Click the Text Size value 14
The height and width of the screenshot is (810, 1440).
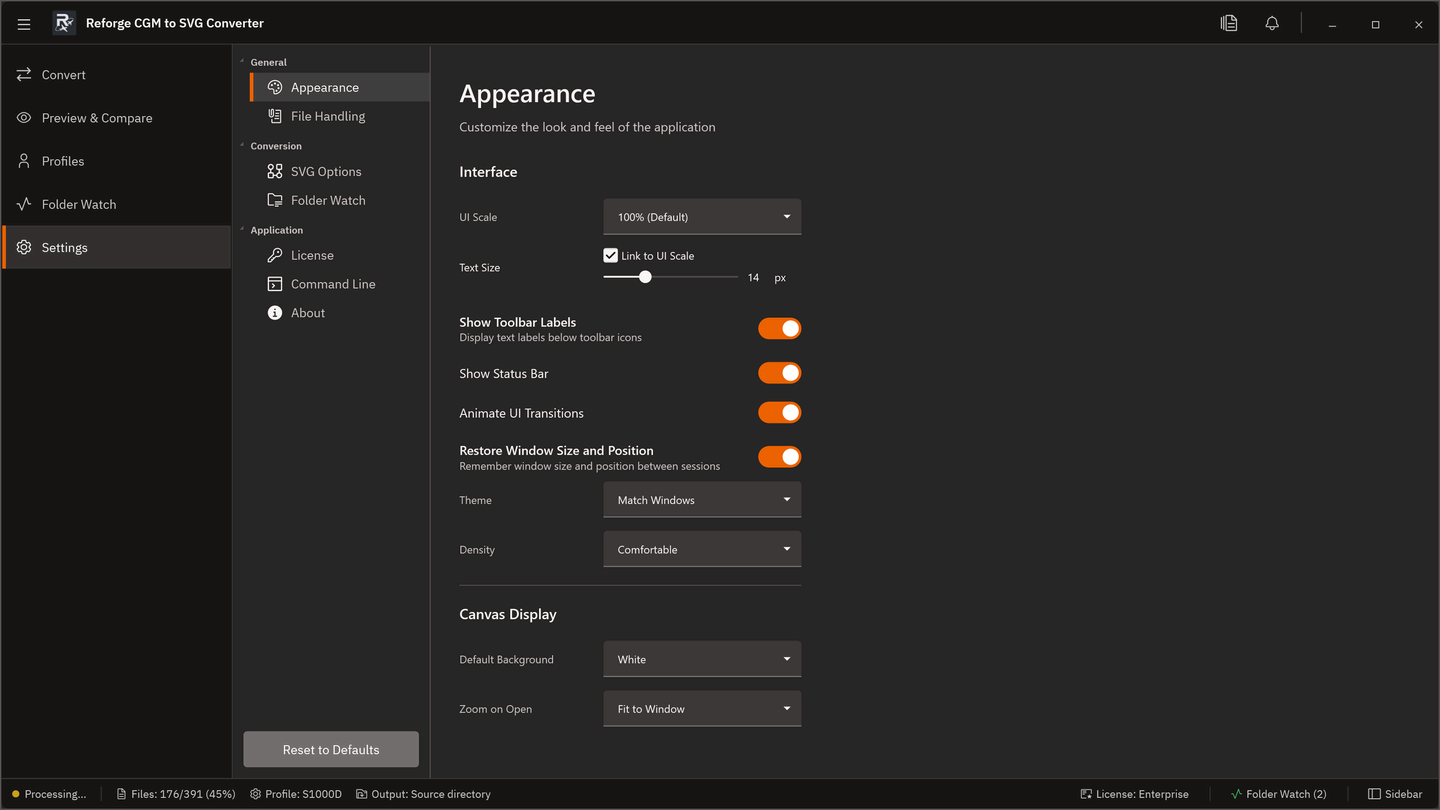pyautogui.click(x=753, y=278)
